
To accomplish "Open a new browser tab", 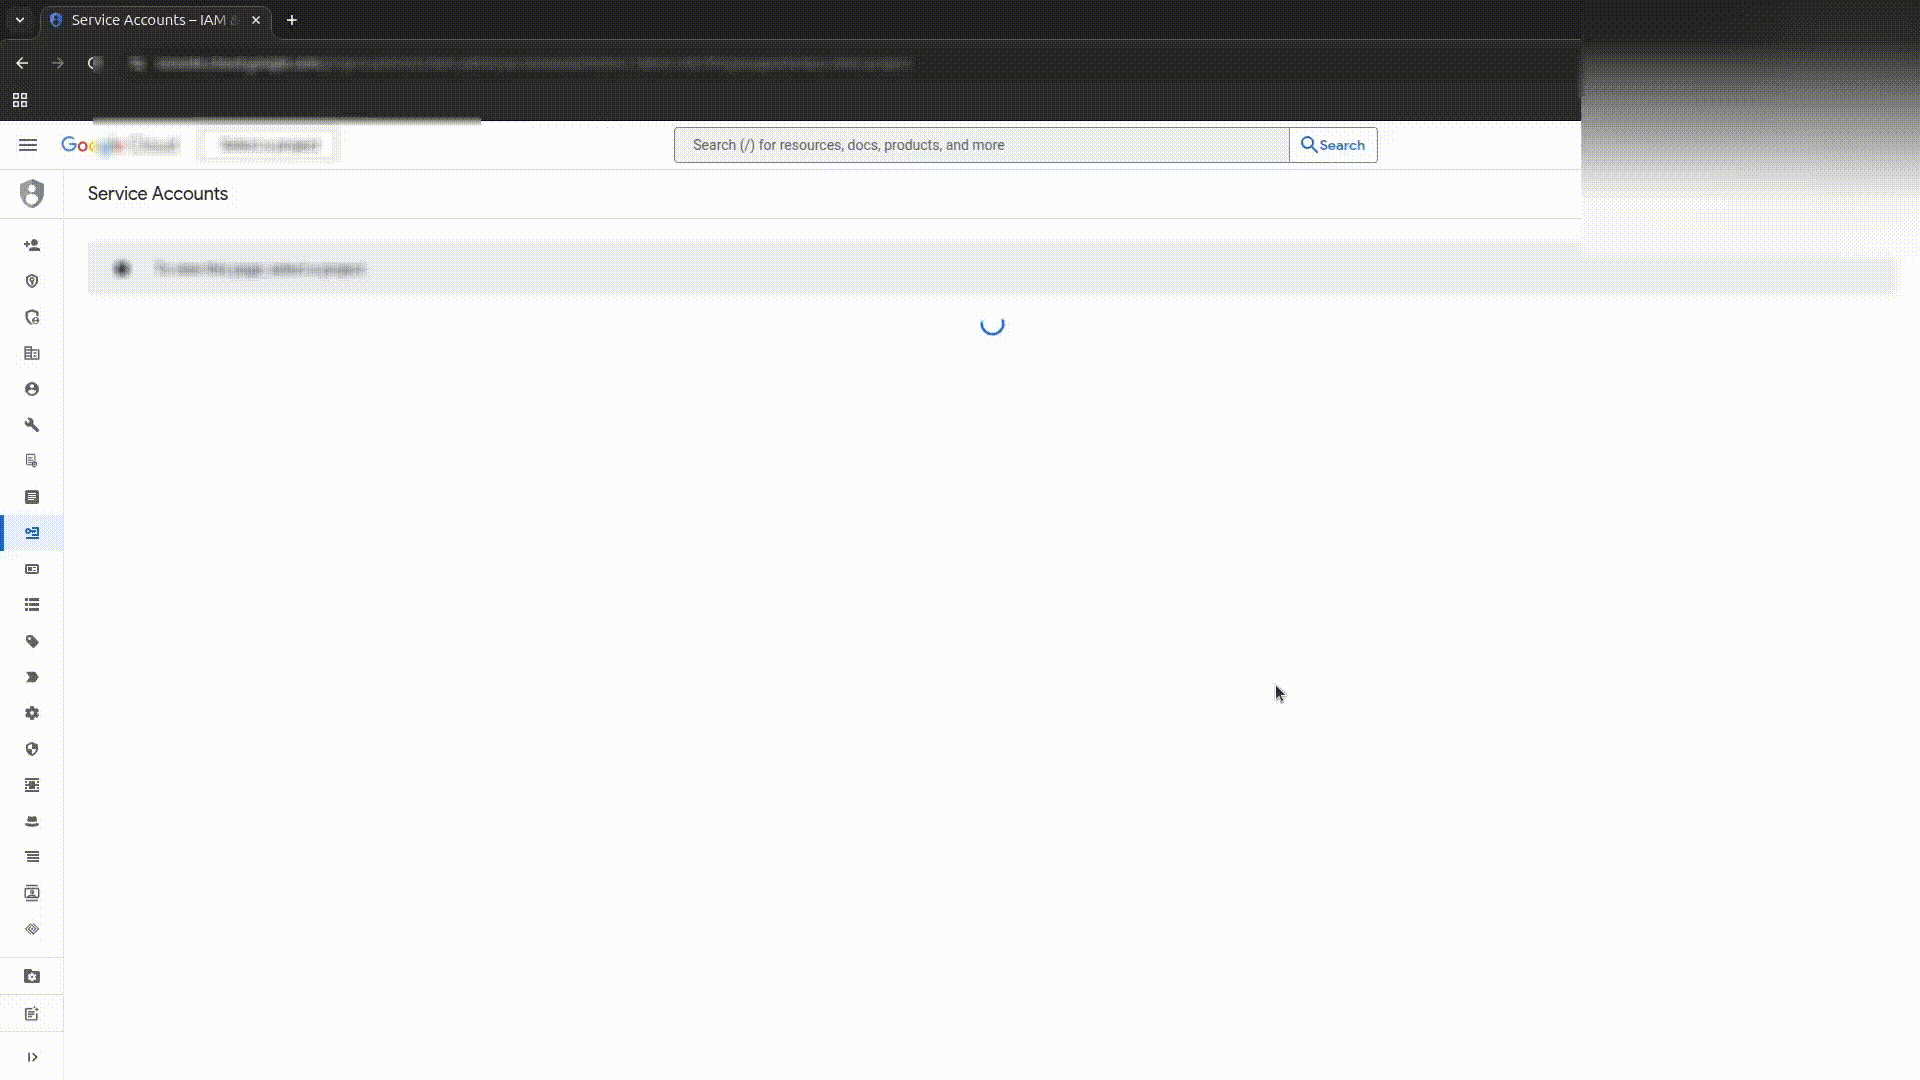I will [292, 19].
